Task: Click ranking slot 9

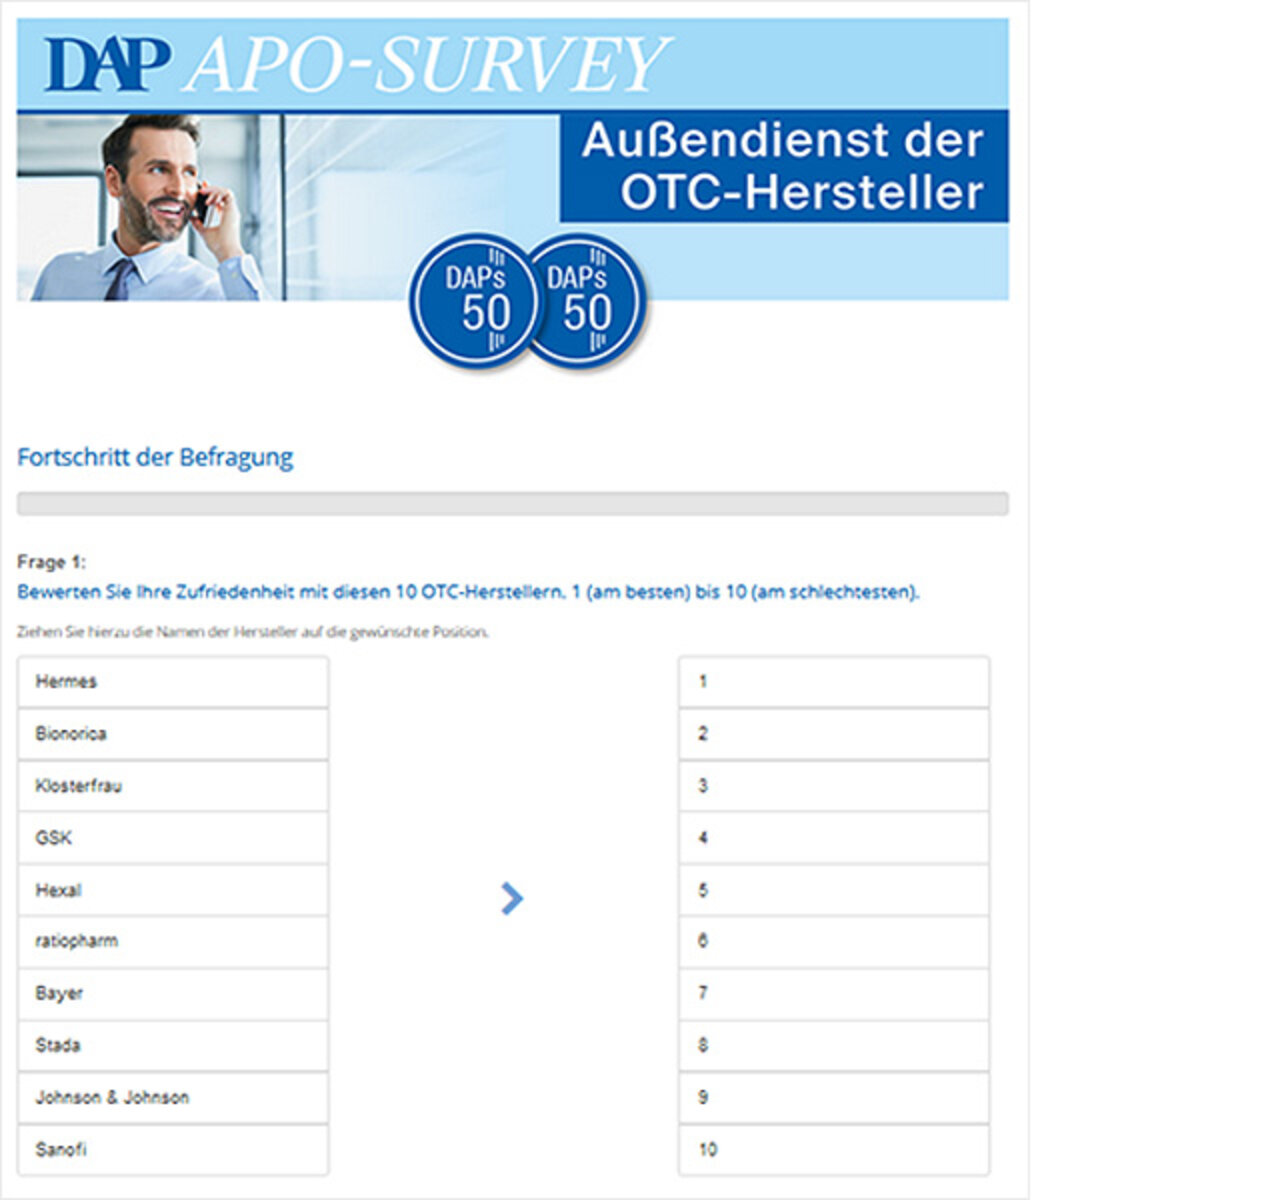Action: pos(834,1098)
